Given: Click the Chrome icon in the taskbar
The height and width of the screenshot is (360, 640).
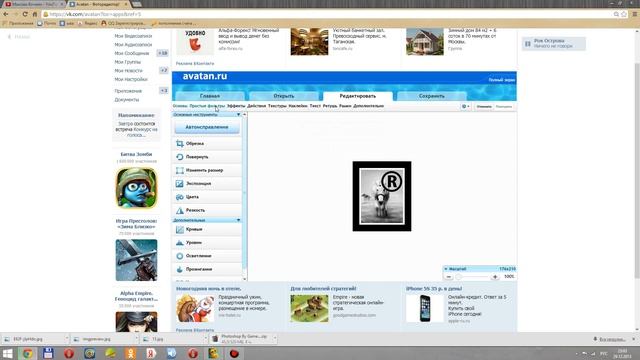Looking at the screenshot, I should pyautogui.click(x=28, y=353).
